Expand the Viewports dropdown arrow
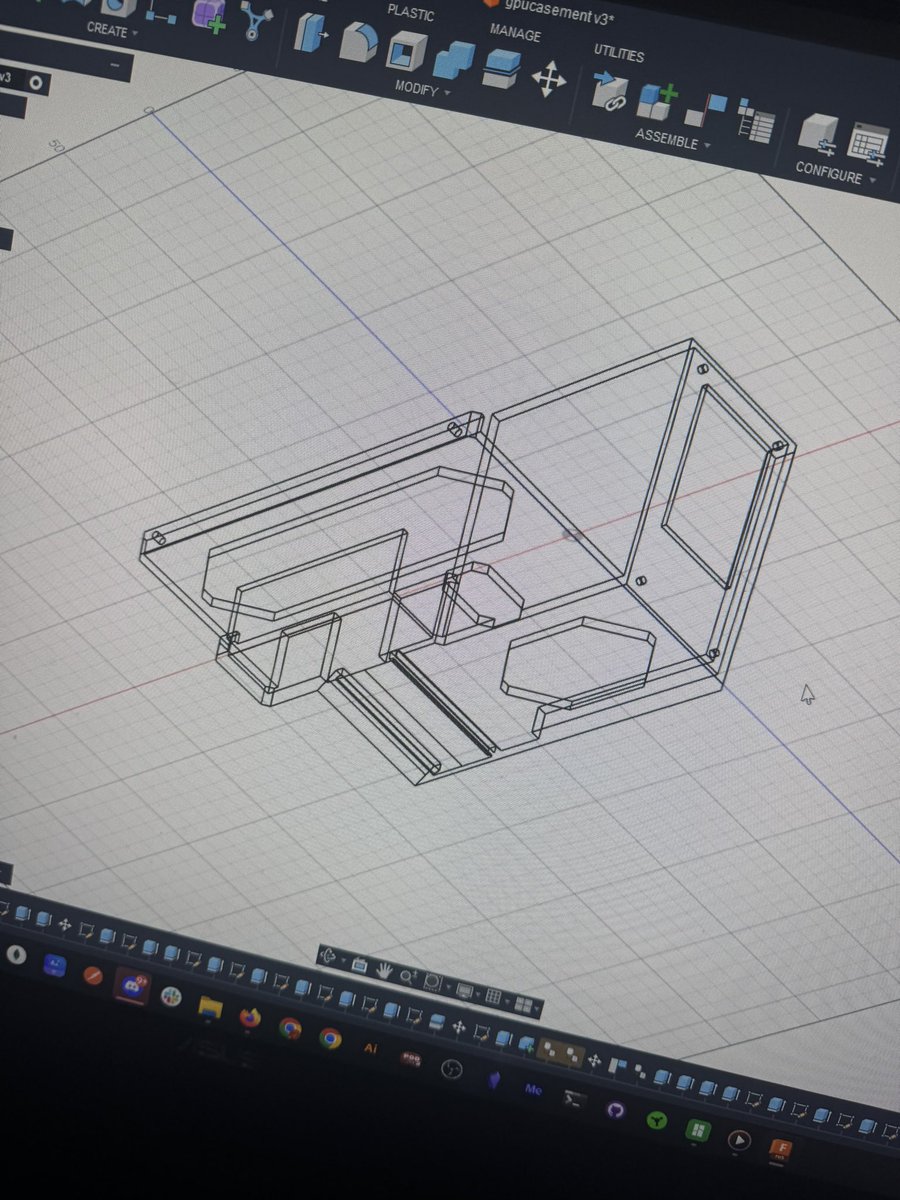This screenshot has height=1200, width=900. click(x=537, y=1008)
